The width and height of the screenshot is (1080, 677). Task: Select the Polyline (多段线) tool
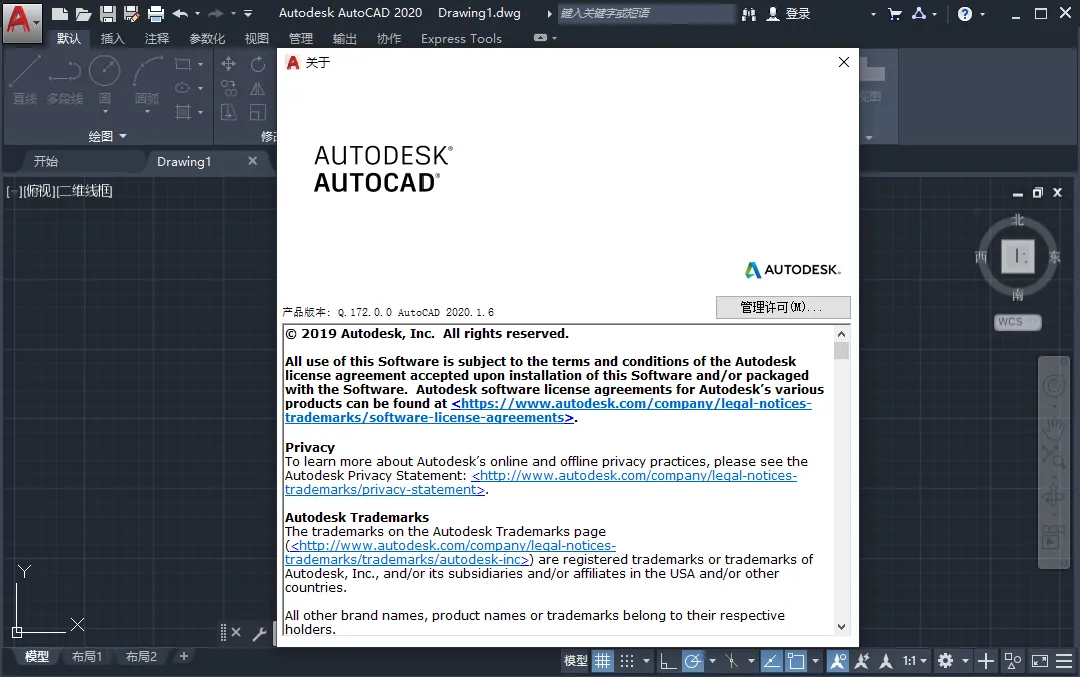[65, 81]
